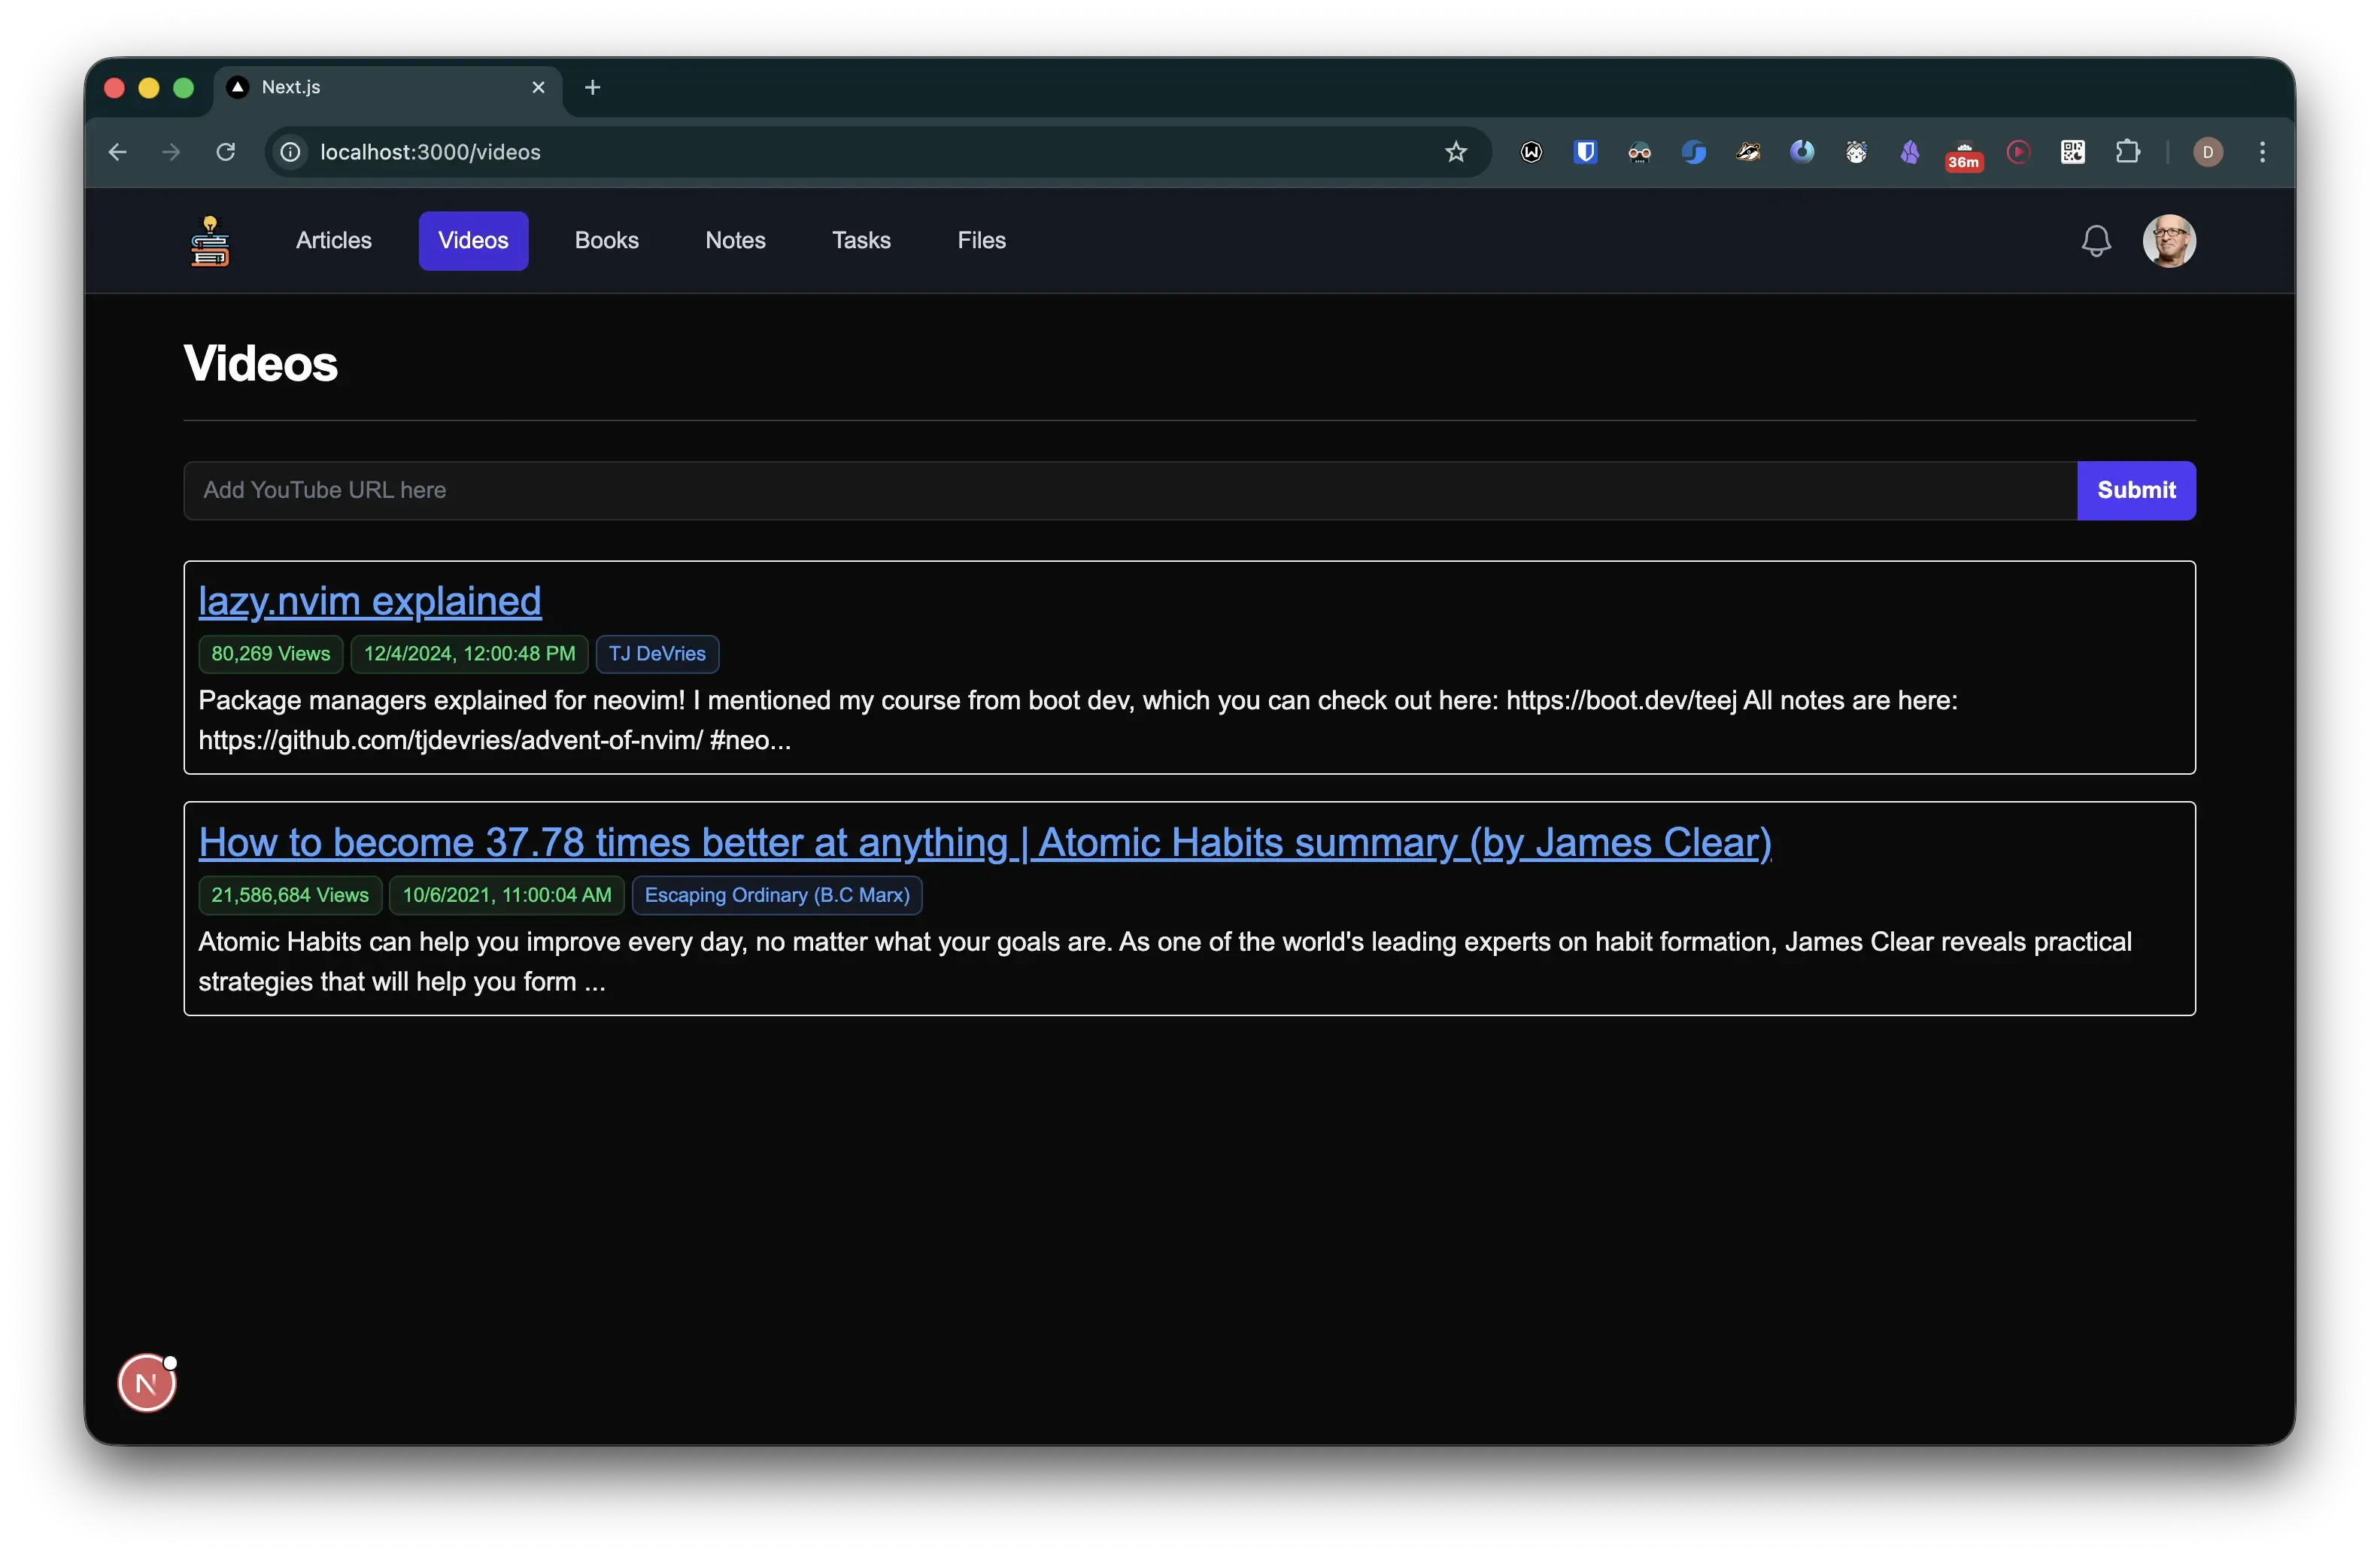The height and width of the screenshot is (1557, 2380).
Task: Open the browser extensions puzzle piece menu
Action: (2129, 152)
